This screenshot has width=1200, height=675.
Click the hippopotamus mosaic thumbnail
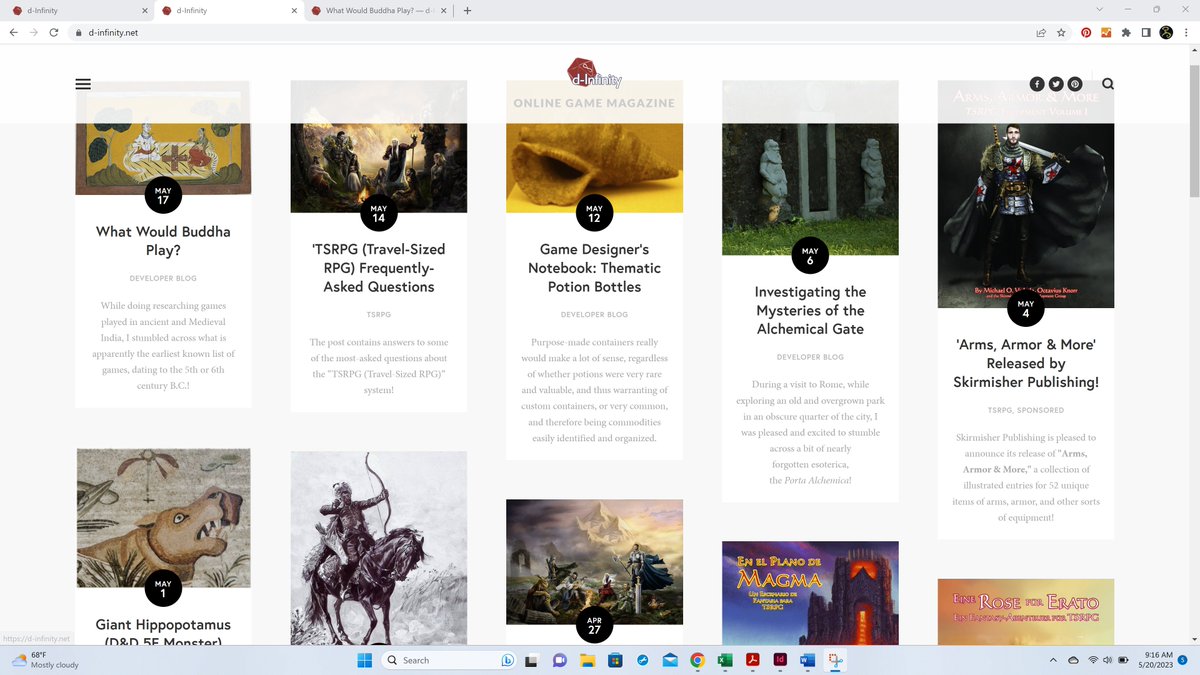click(x=163, y=517)
